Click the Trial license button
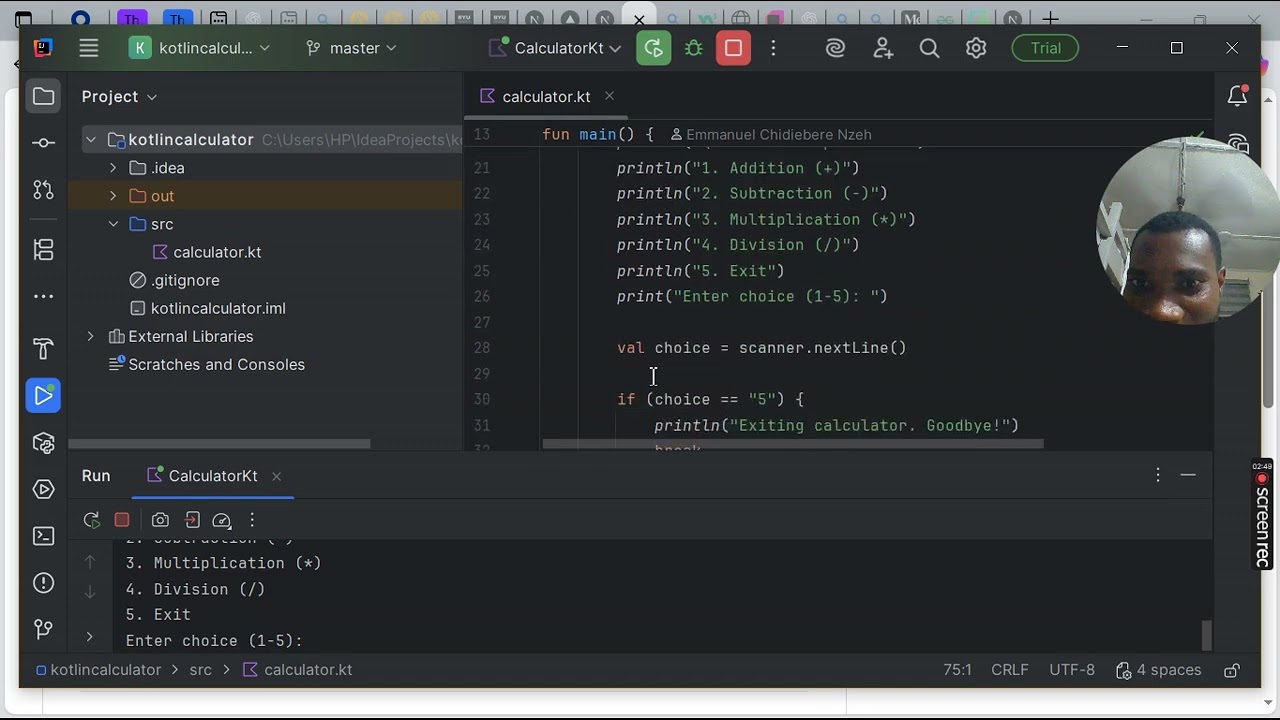The image size is (1280, 720). tap(1045, 48)
